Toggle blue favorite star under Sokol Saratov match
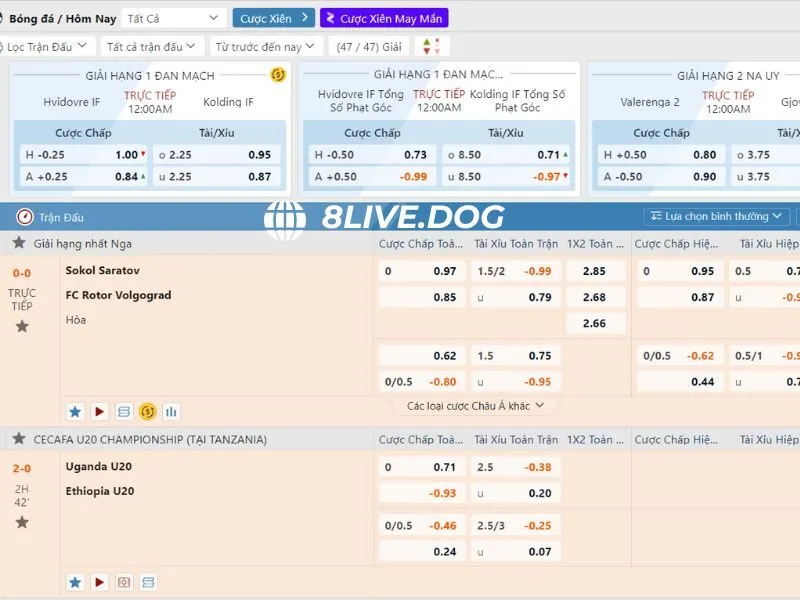 click(75, 411)
